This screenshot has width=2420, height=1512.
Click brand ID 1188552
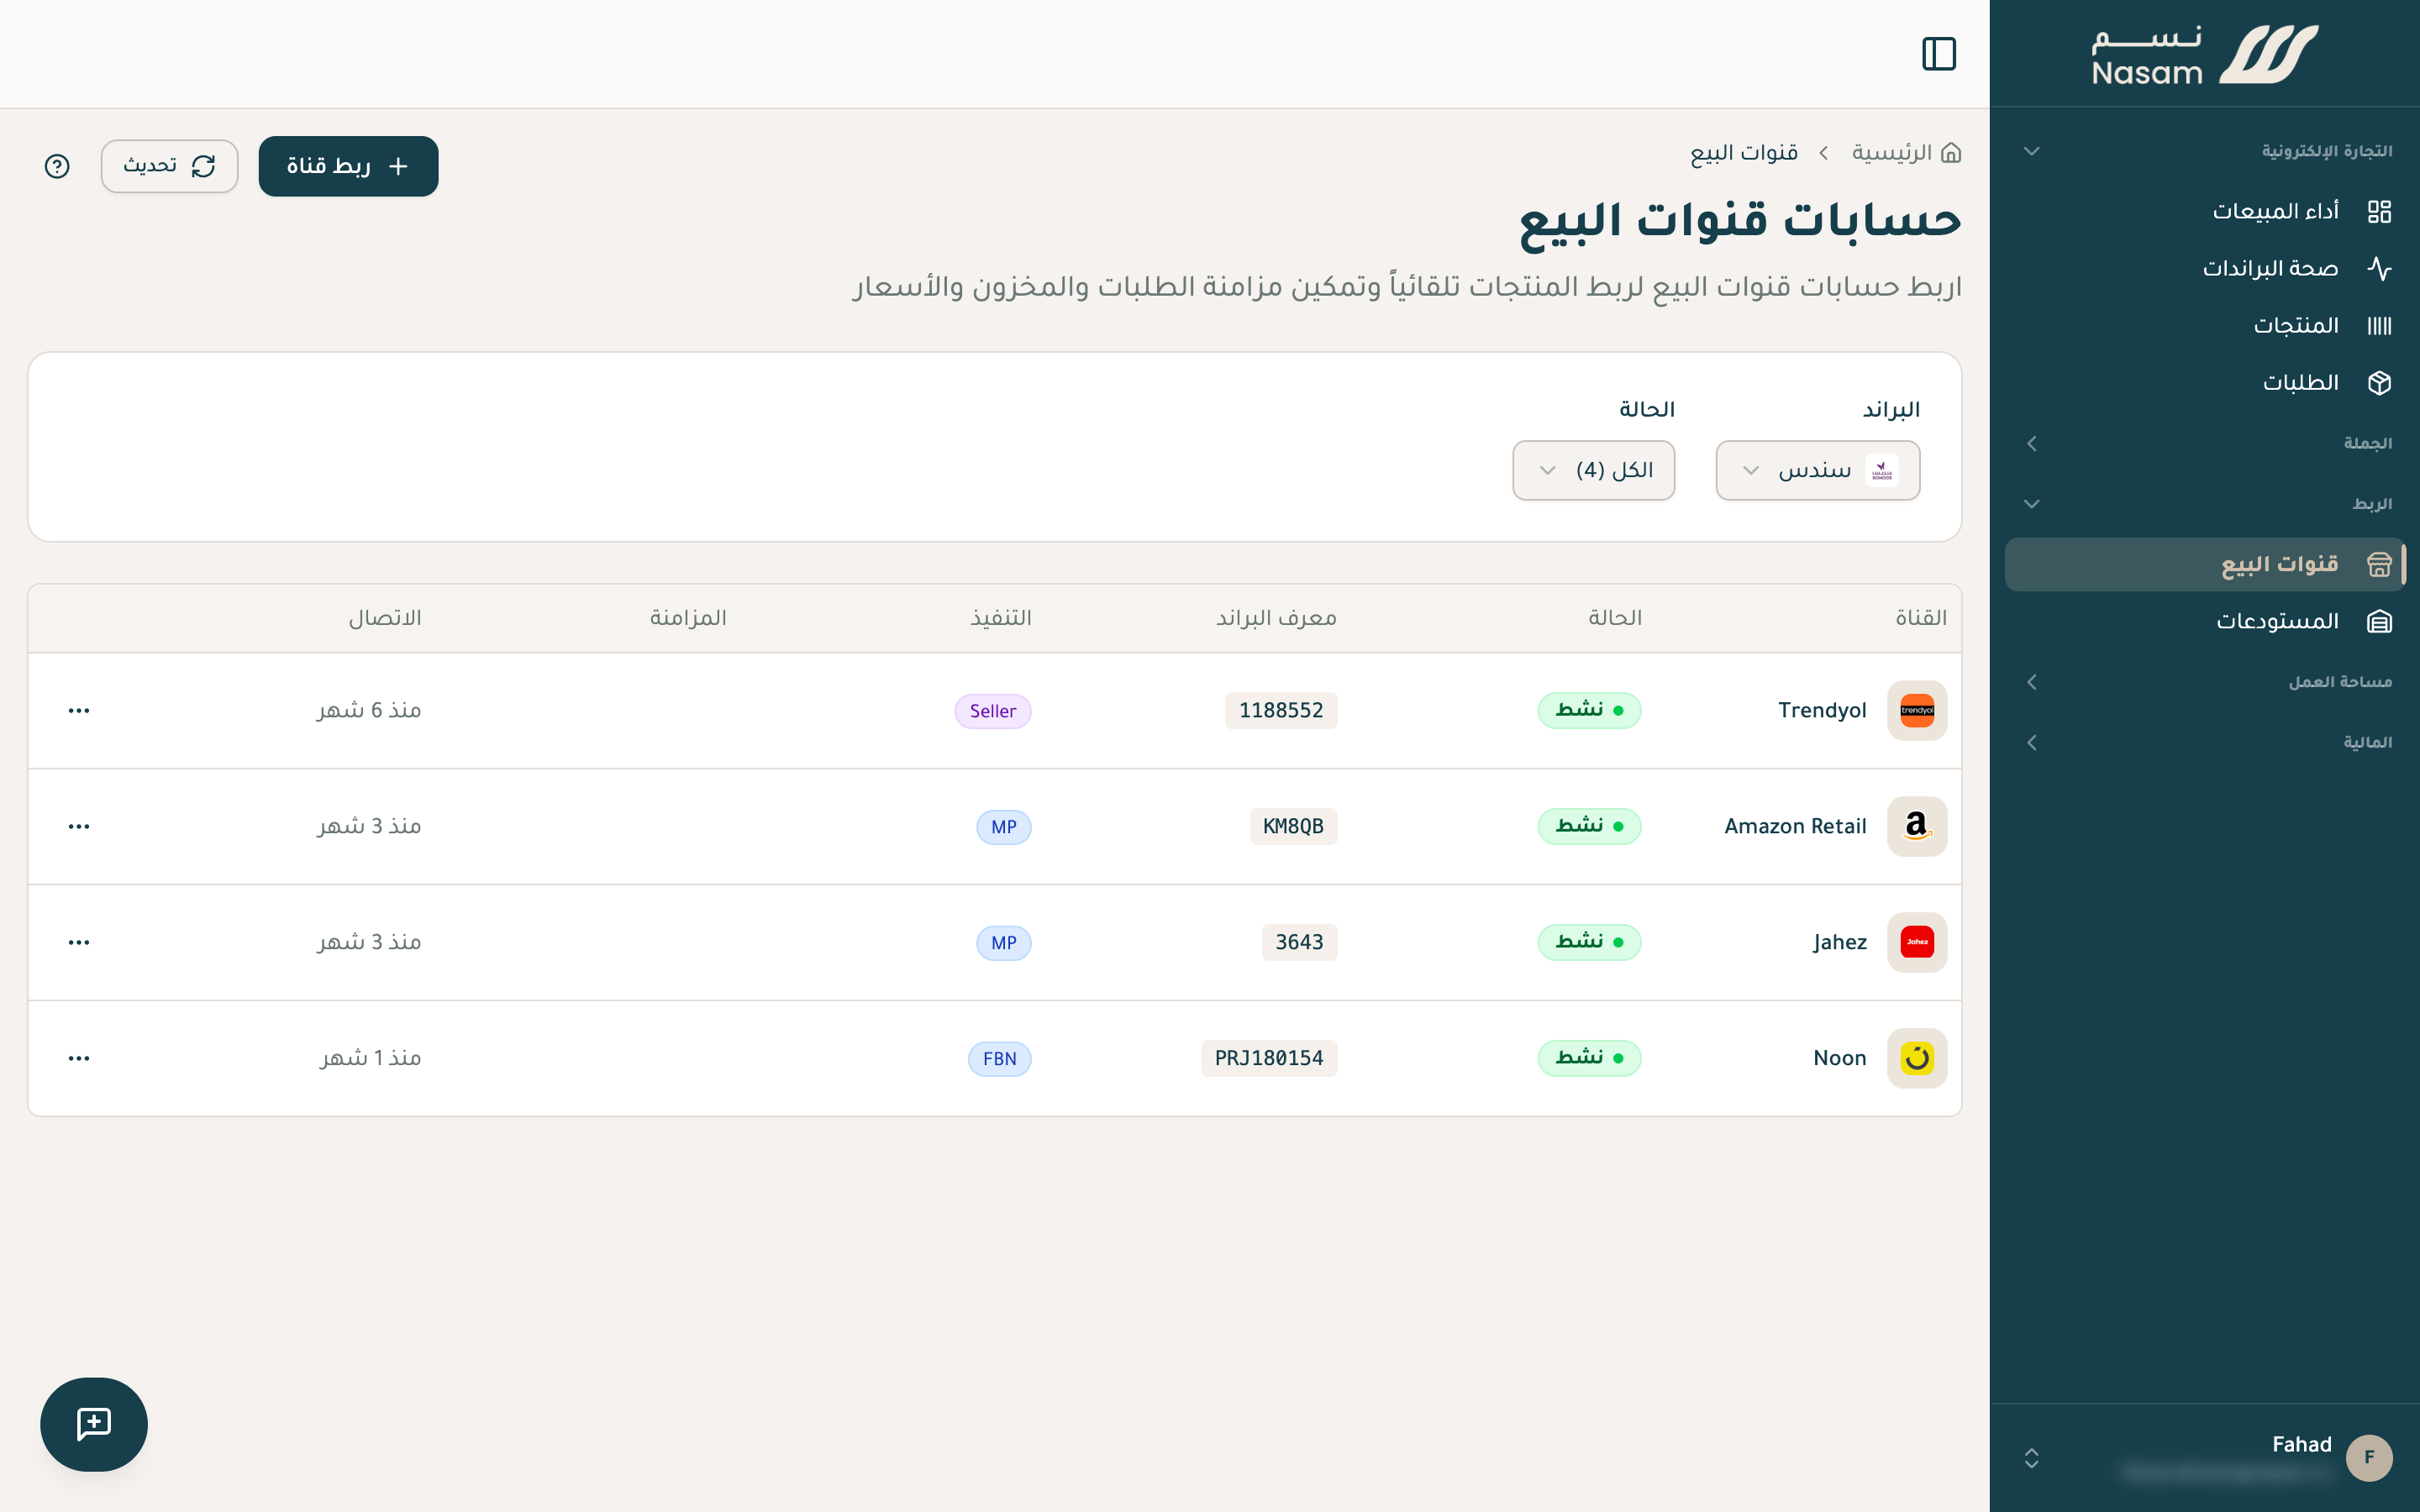point(1281,711)
